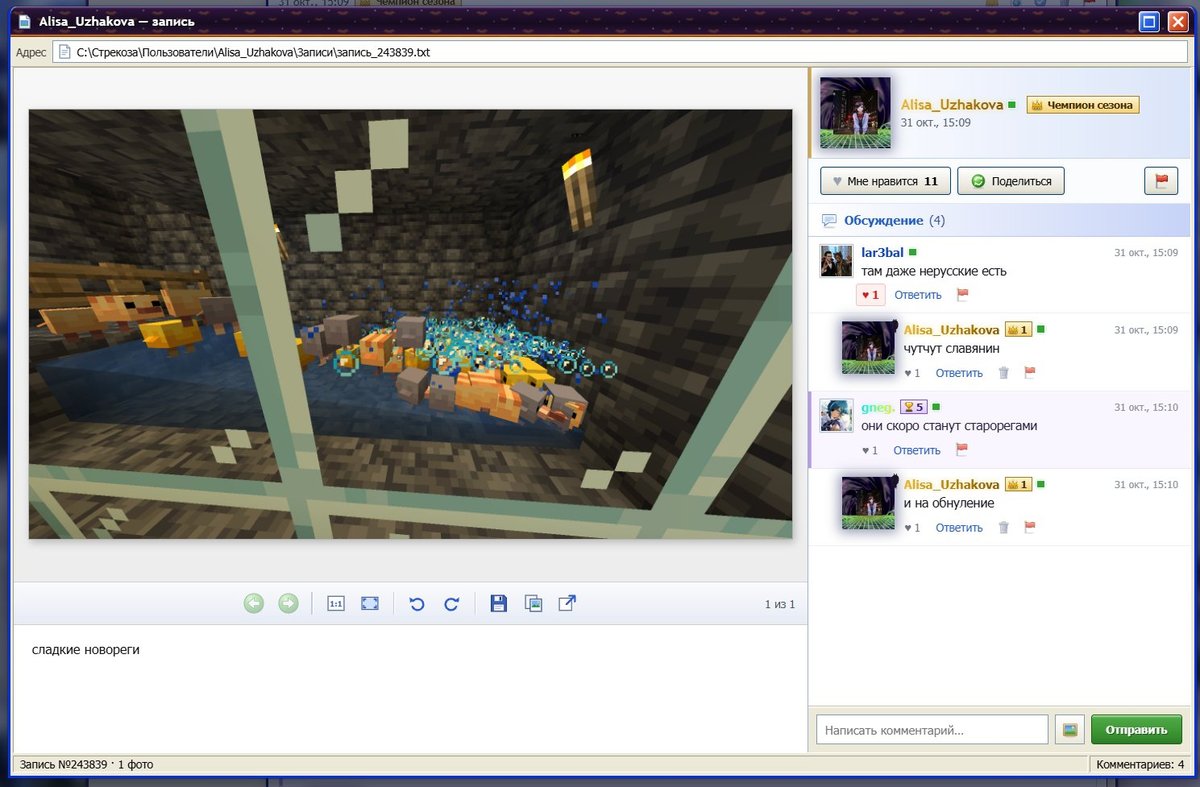Reply to gneg's comment via "Ответить"
Viewport: 1200px width, 787px height.
point(917,451)
